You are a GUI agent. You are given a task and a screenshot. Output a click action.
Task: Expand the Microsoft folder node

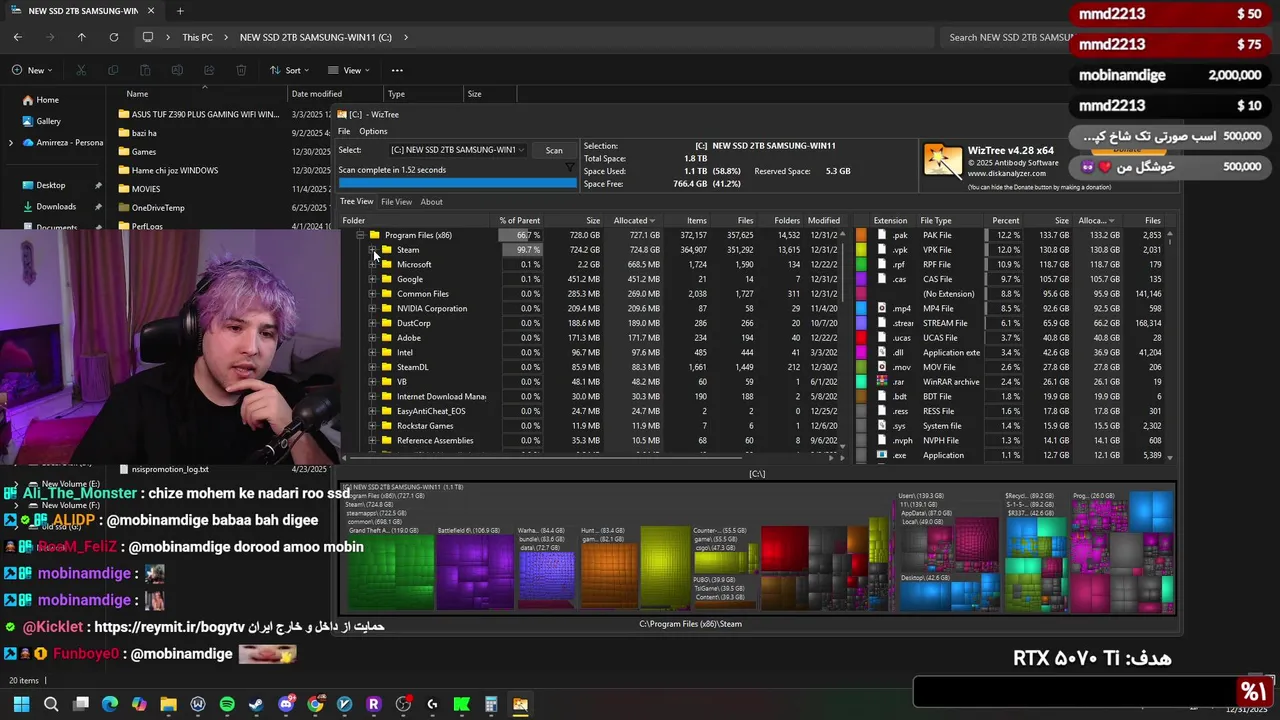[x=372, y=265]
